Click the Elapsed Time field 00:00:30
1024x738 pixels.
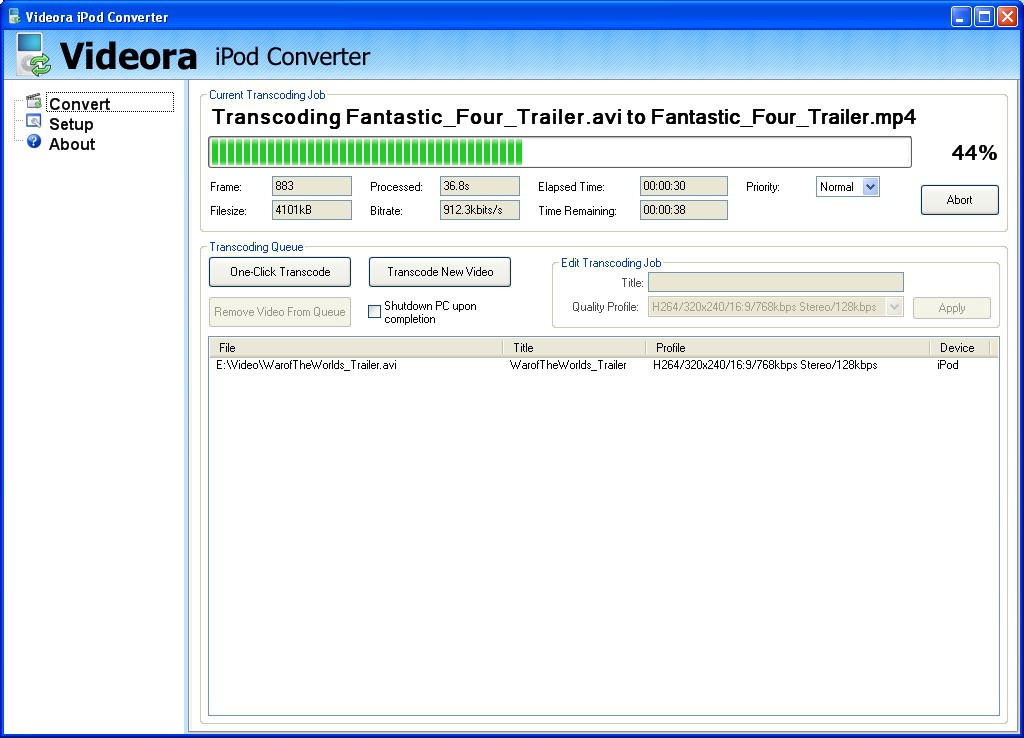click(684, 186)
